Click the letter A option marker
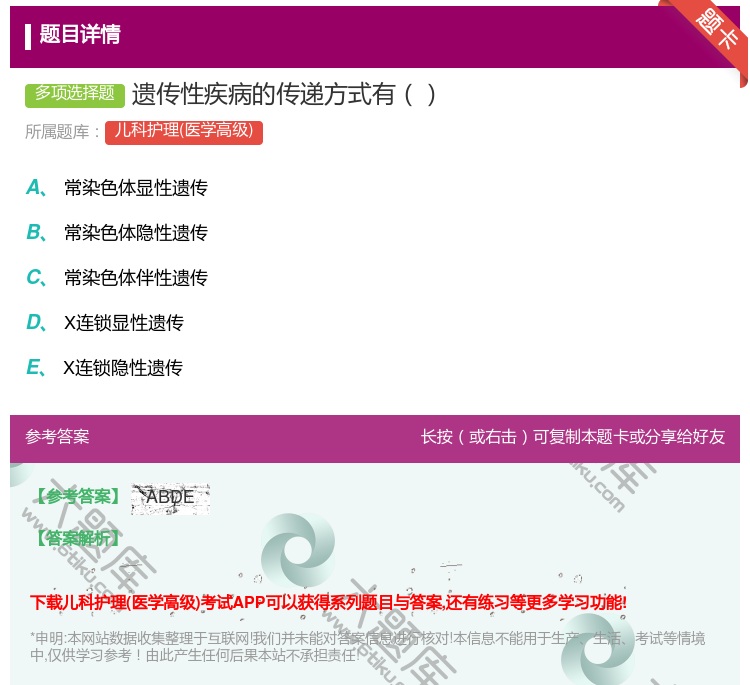Screen dimensions: 750x685 (x=36, y=188)
